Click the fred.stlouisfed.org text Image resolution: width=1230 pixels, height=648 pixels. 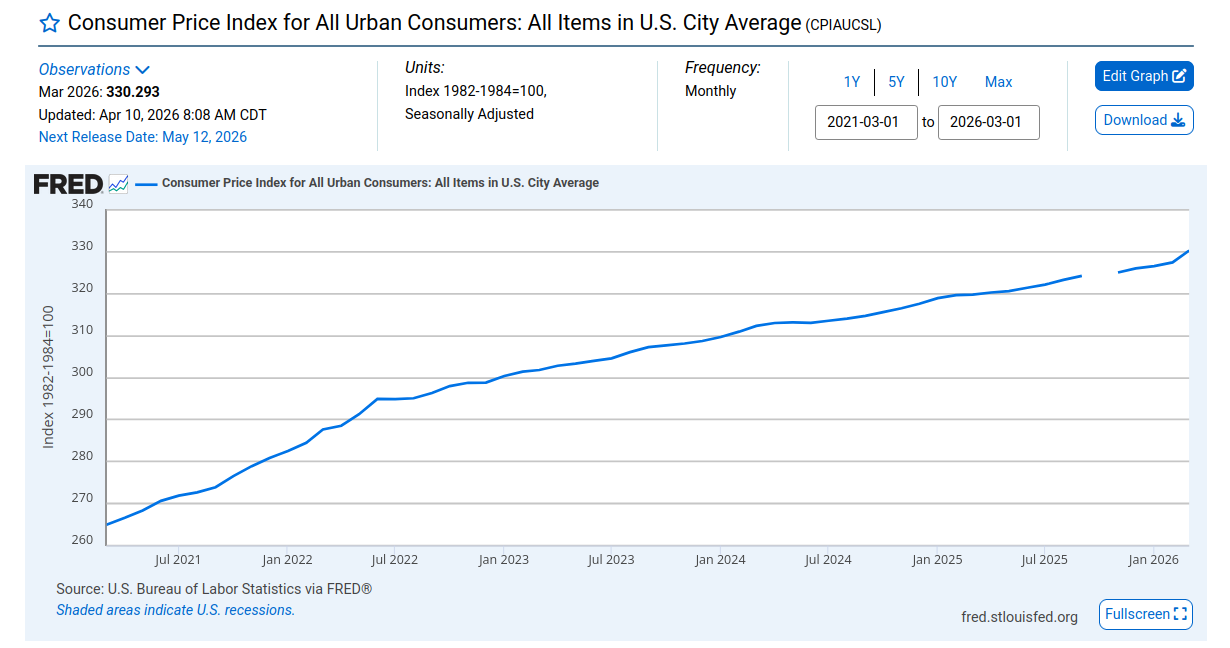pyautogui.click(x=1019, y=617)
